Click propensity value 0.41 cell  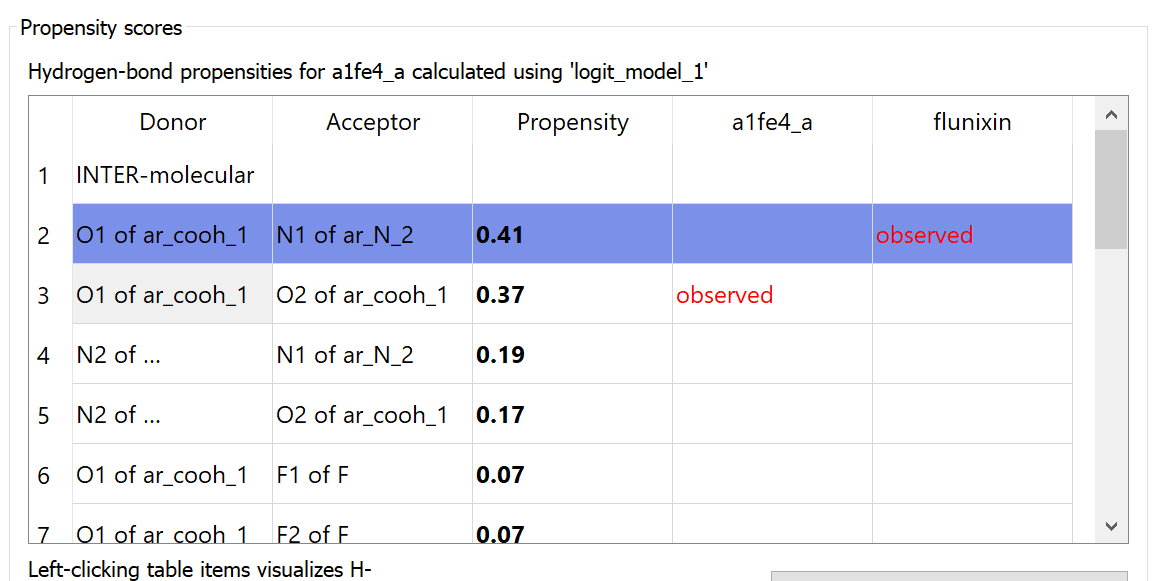click(572, 235)
